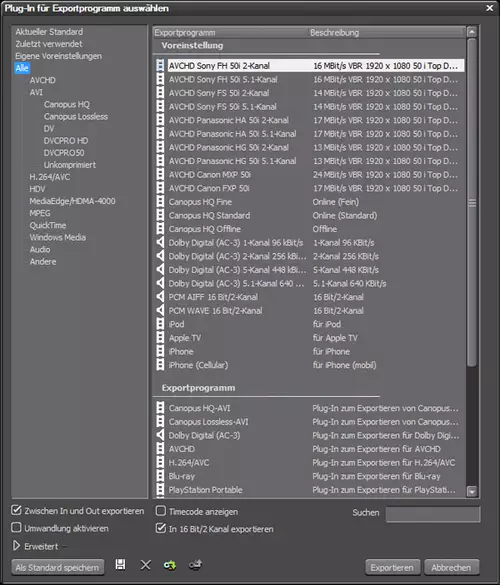Screen dimensions: 500x585
Task: Click Beschreibung column header
Action: point(387,33)
